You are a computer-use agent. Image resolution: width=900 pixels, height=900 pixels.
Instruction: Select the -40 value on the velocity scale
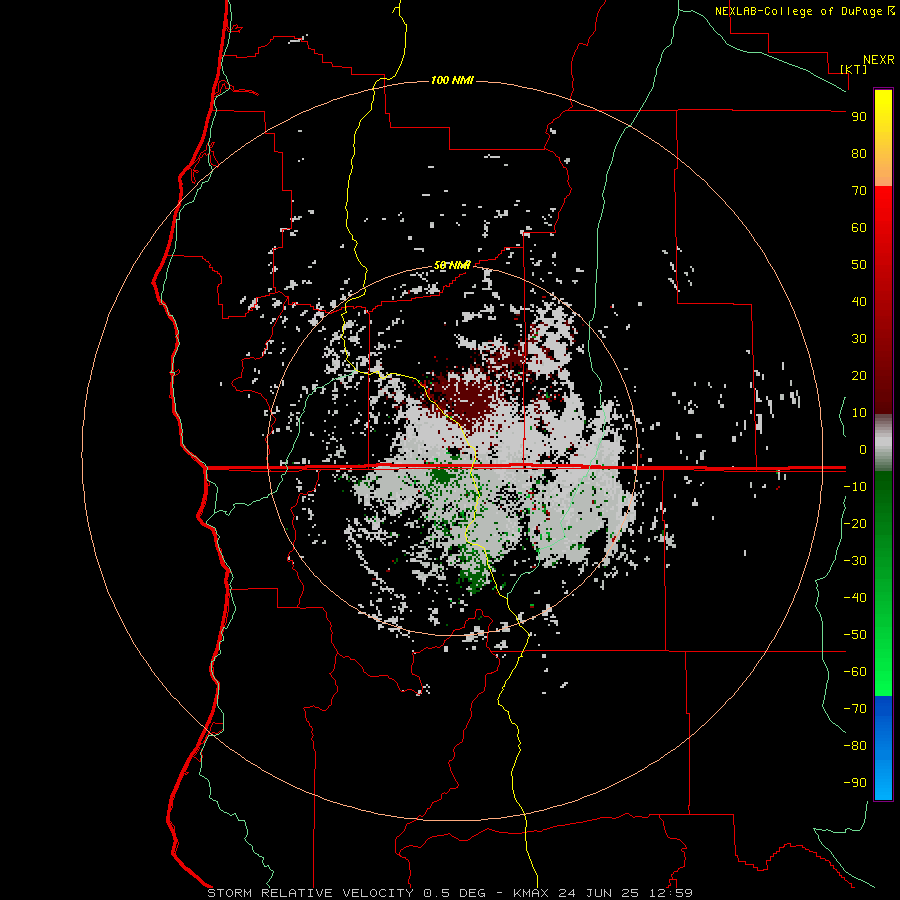coord(855,598)
